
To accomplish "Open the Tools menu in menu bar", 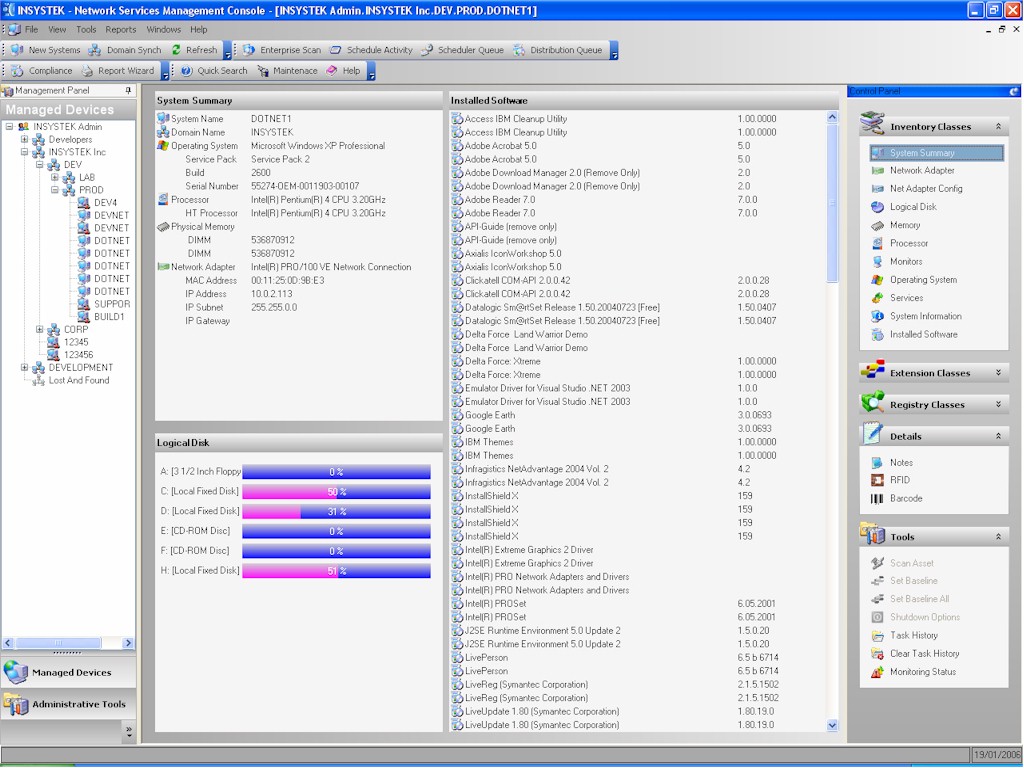I will tap(86, 30).
